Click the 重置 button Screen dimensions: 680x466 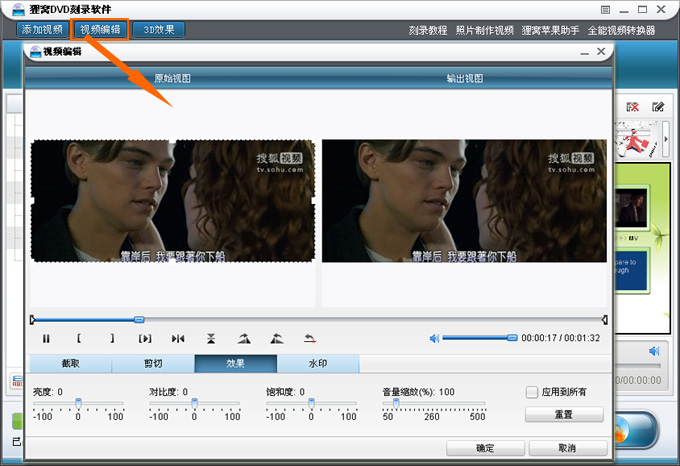point(564,414)
